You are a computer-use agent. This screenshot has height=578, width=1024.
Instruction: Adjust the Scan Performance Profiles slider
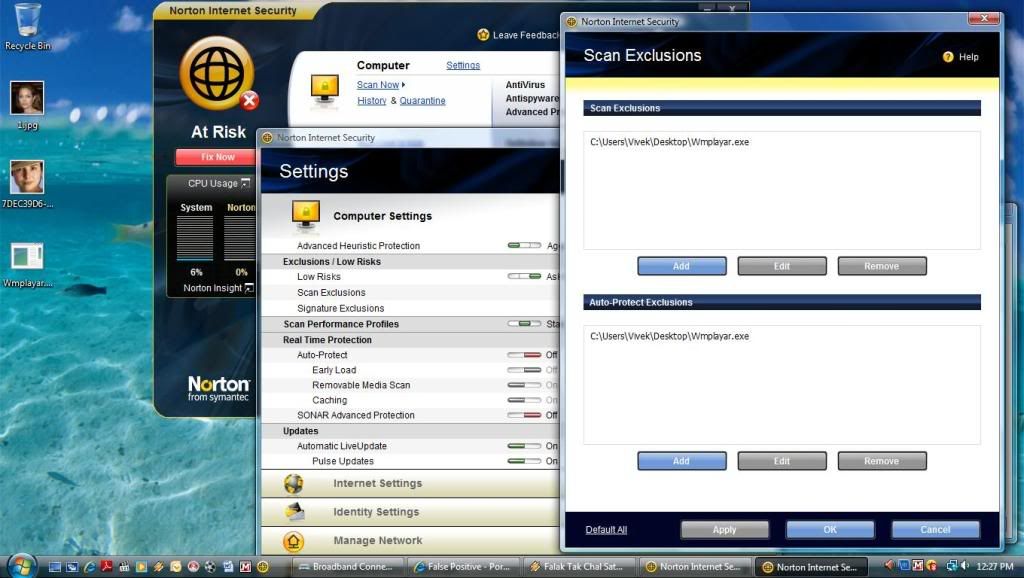pos(524,324)
